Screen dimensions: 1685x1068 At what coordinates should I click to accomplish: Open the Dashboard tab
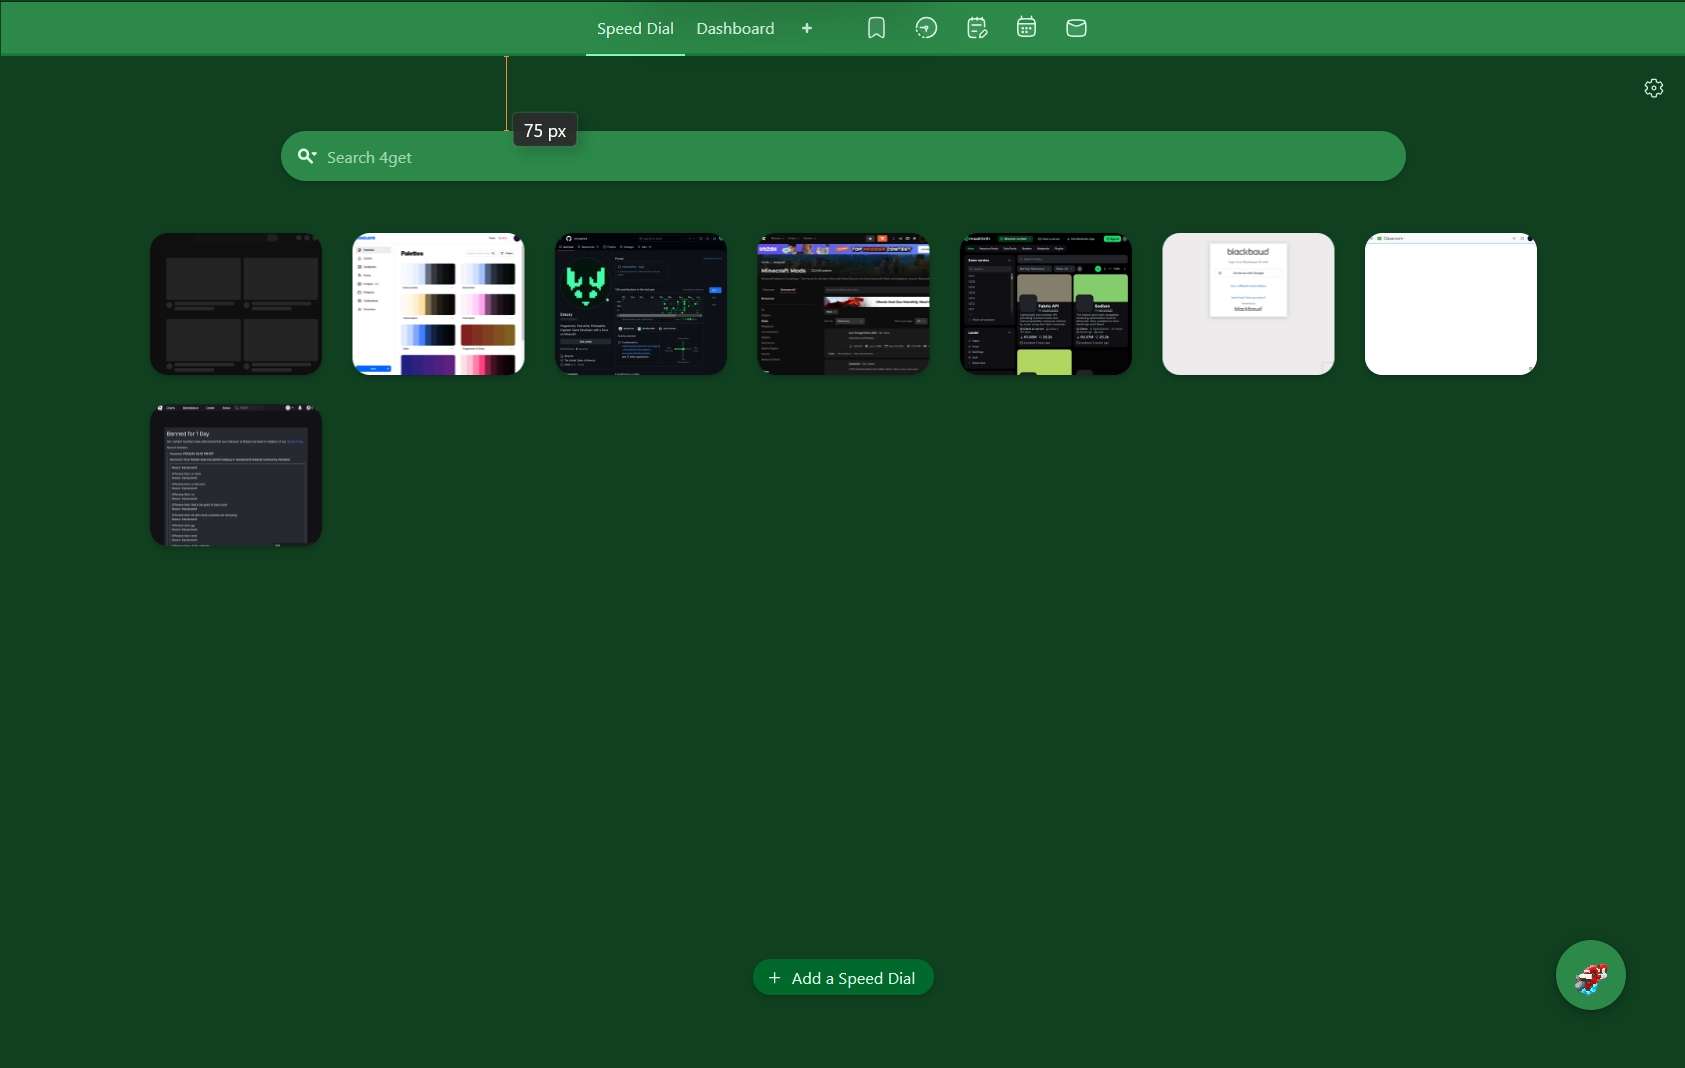tap(735, 28)
